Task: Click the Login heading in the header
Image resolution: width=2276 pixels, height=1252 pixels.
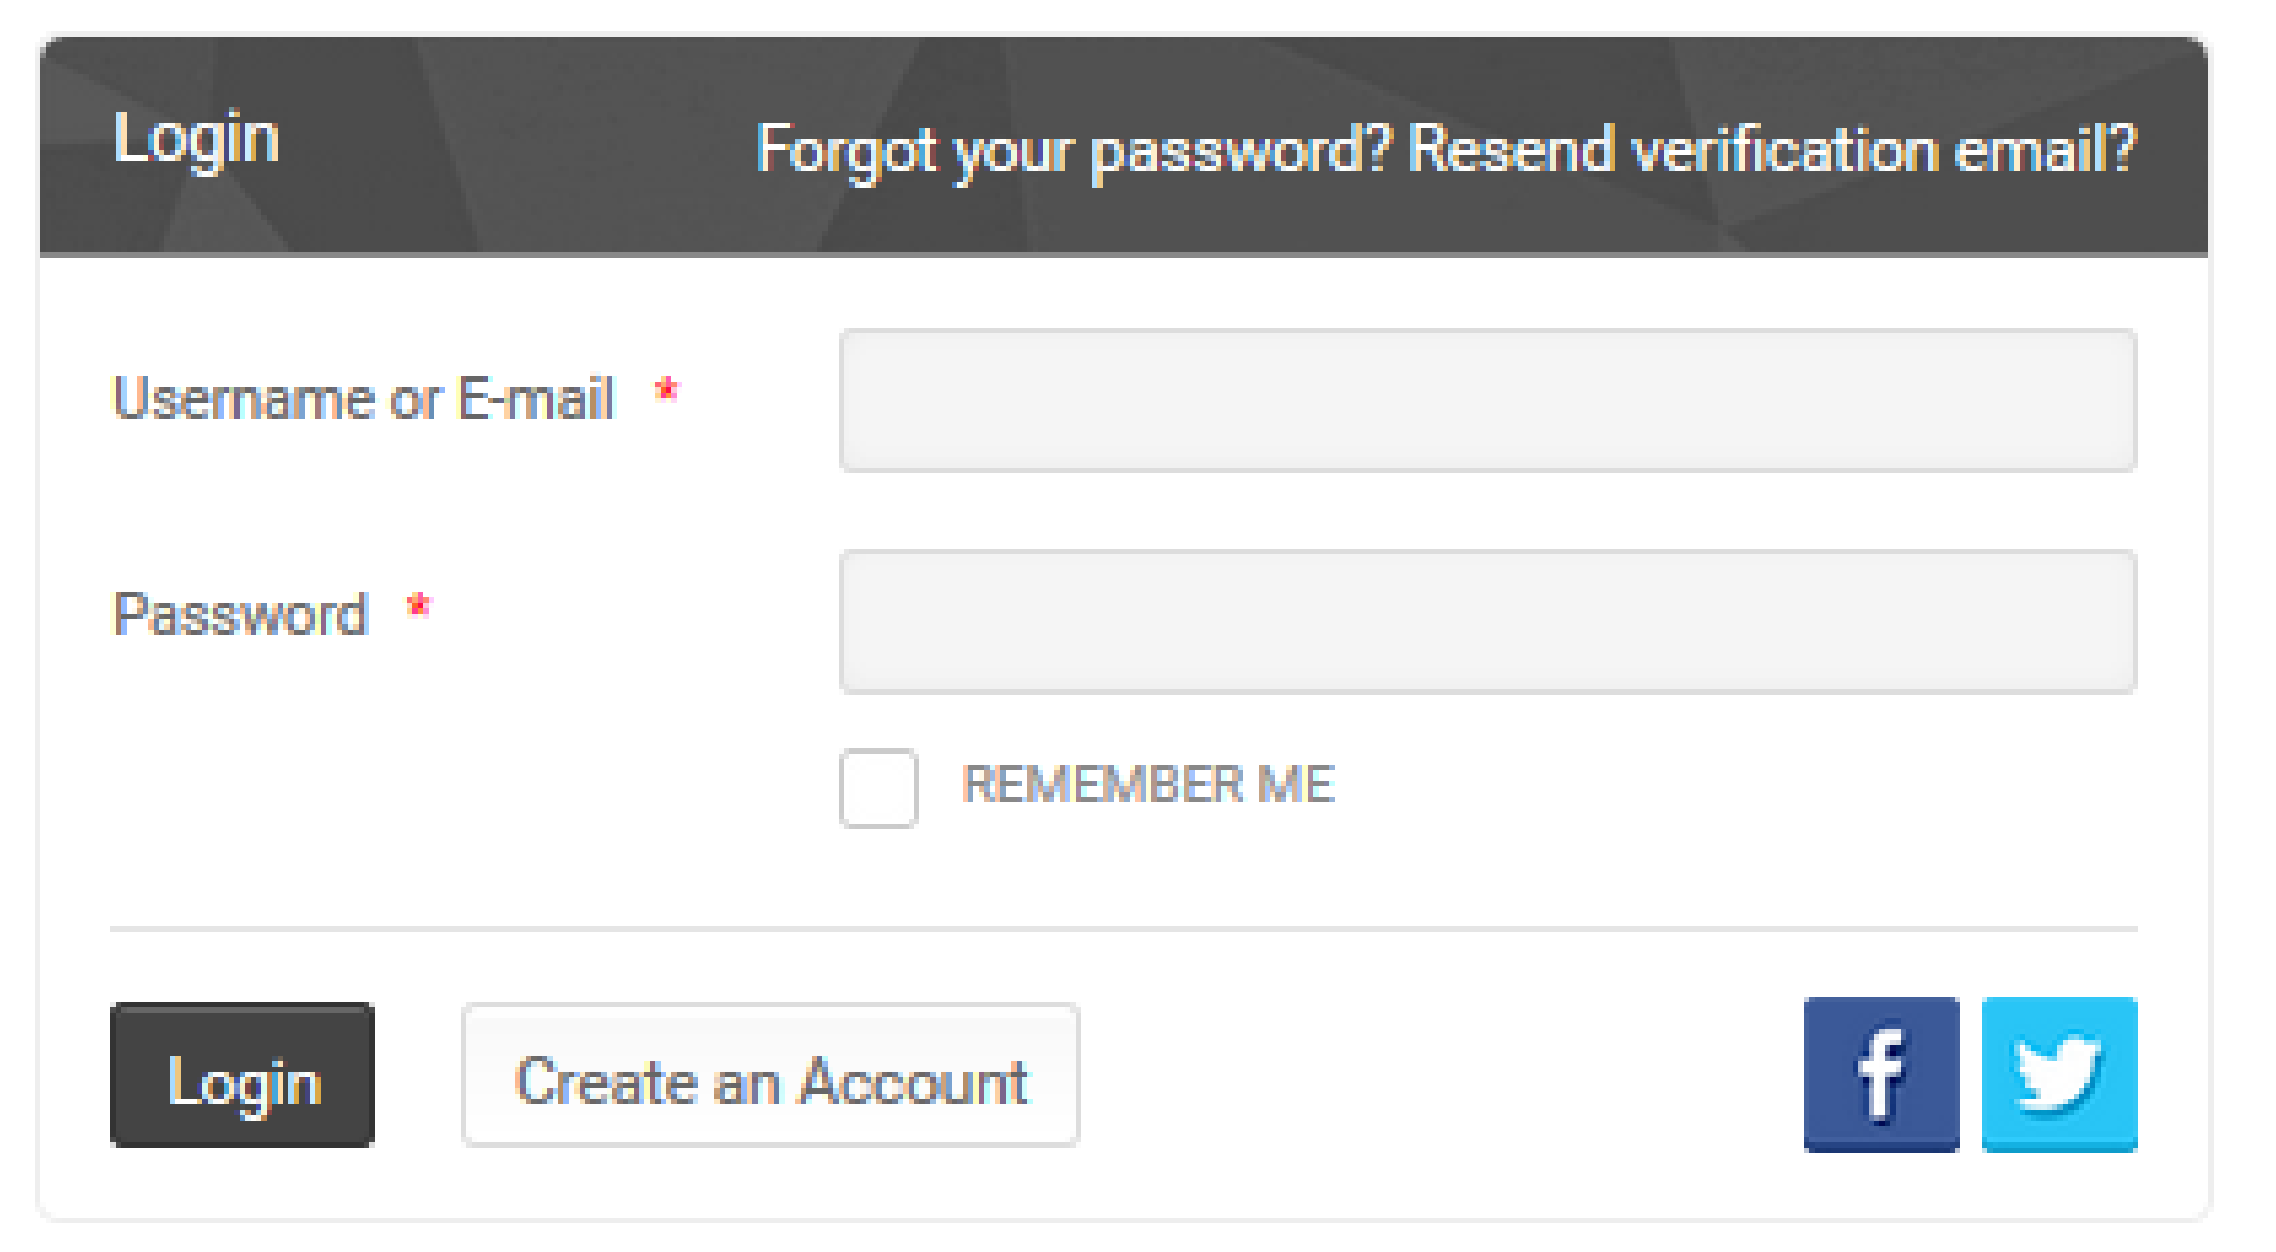Action: [x=196, y=139]
